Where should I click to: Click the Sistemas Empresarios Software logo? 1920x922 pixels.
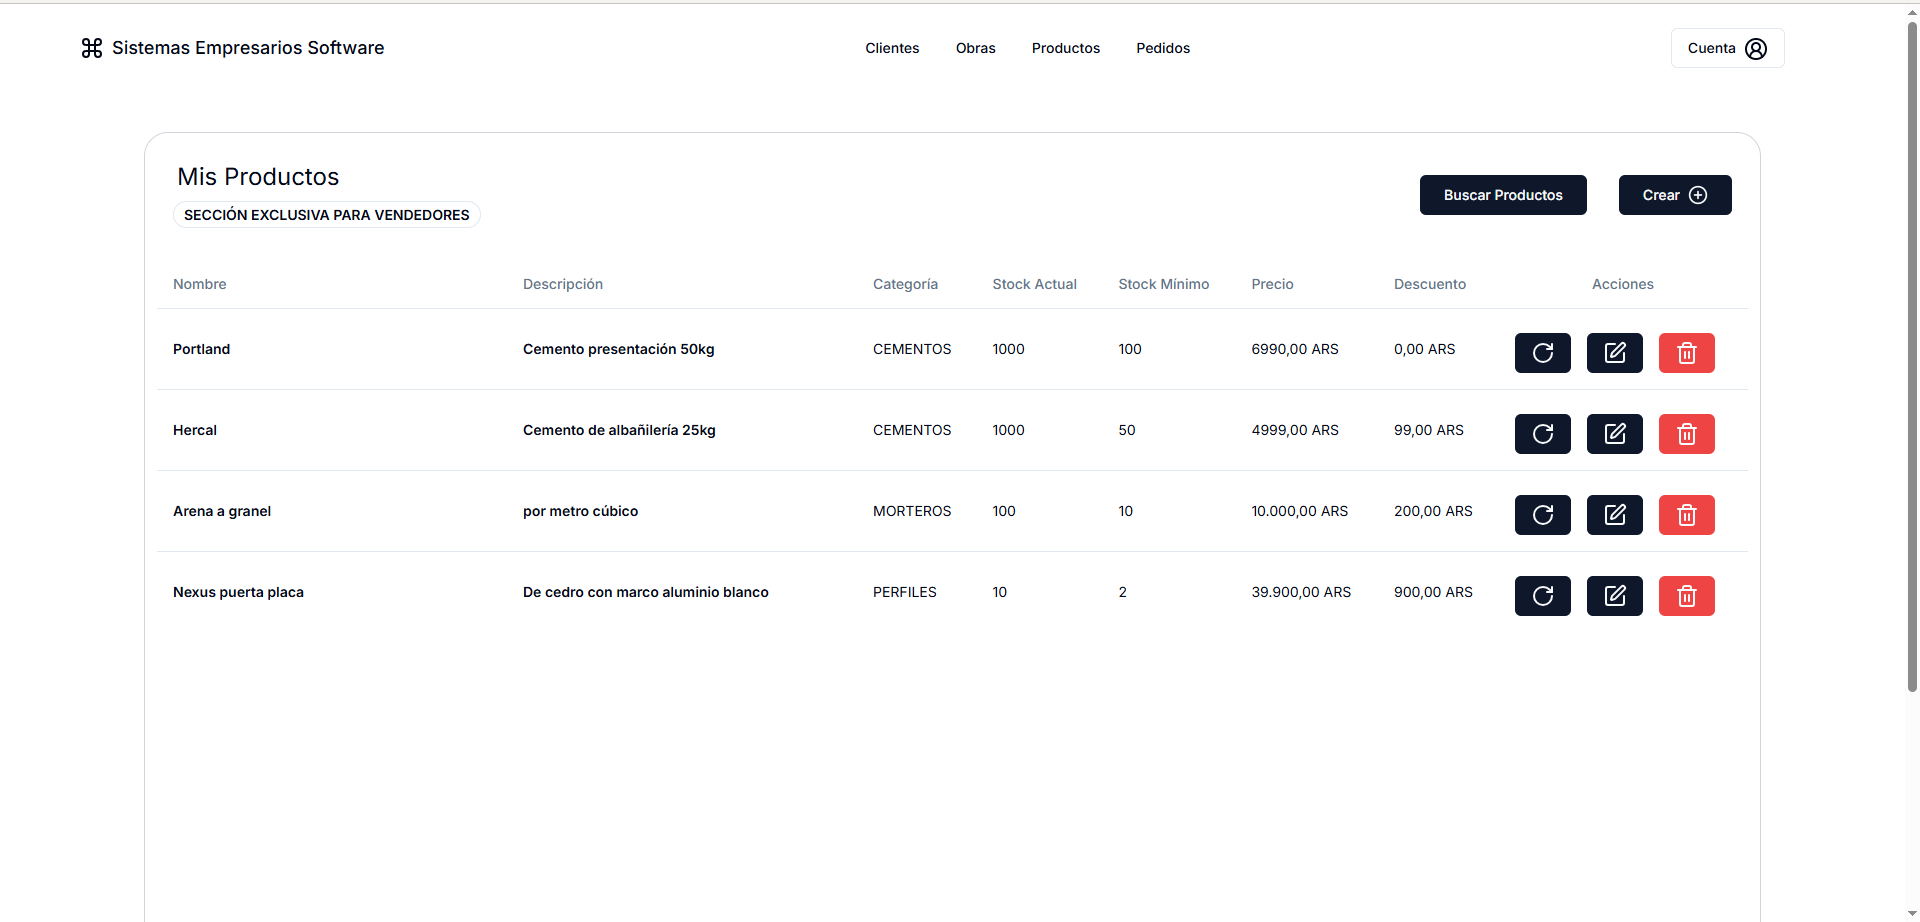pos(233,48)
